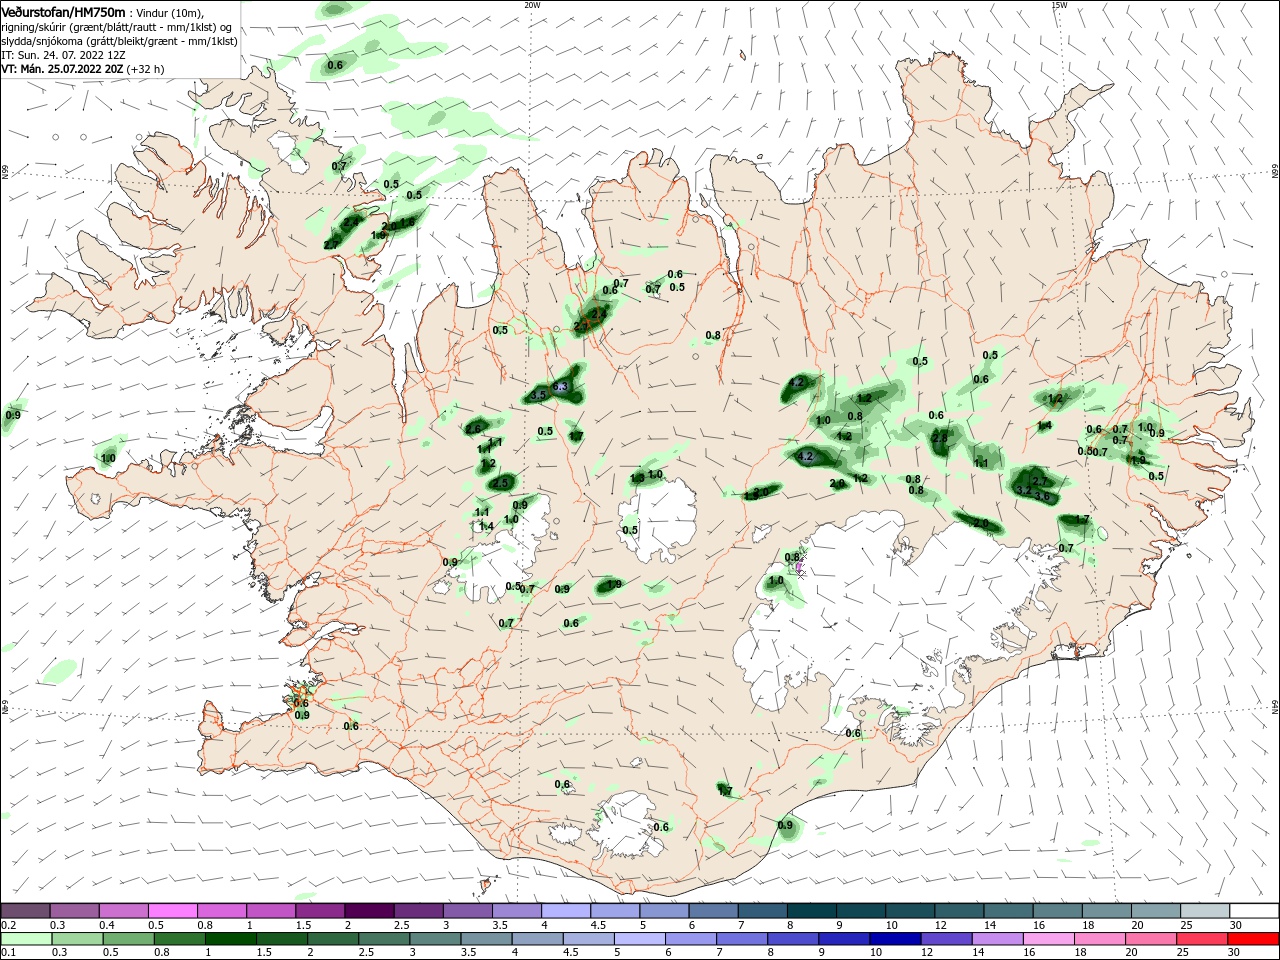
Task: Click the '20W' longitude label
Action: tap(532, 5)
